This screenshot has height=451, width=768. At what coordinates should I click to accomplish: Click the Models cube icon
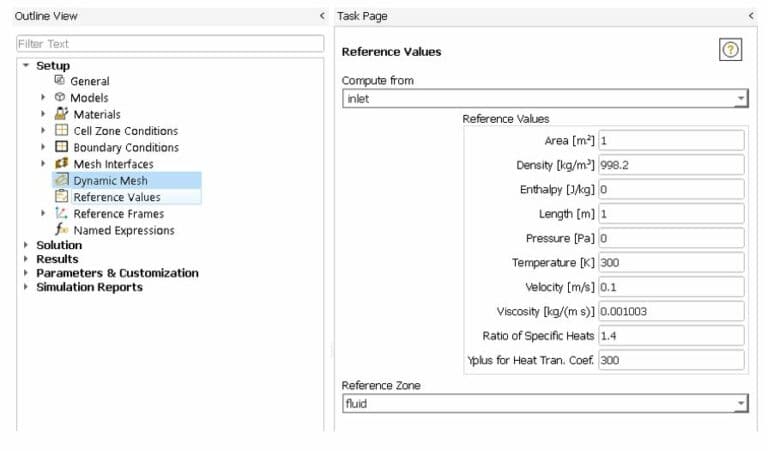(x=60, y=98)
